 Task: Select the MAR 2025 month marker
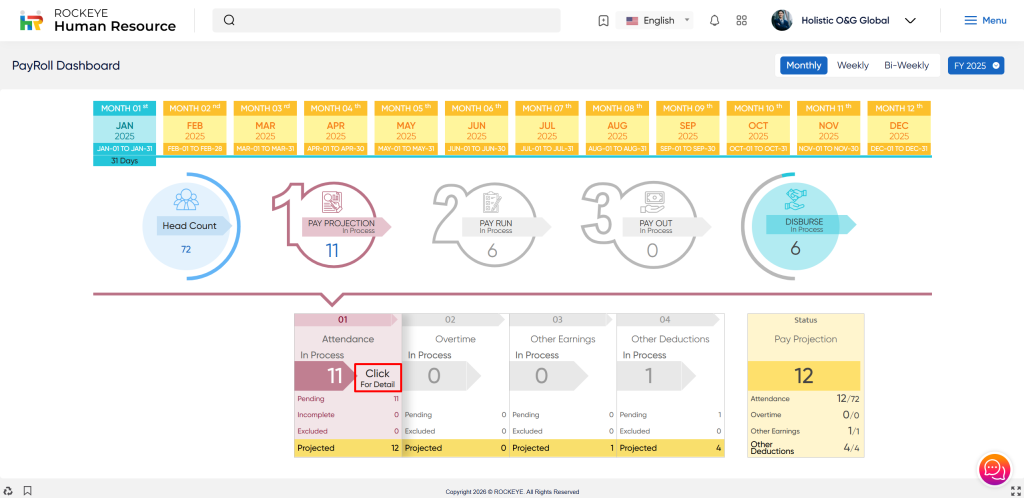pyautogui.click(x=265, y=130)
